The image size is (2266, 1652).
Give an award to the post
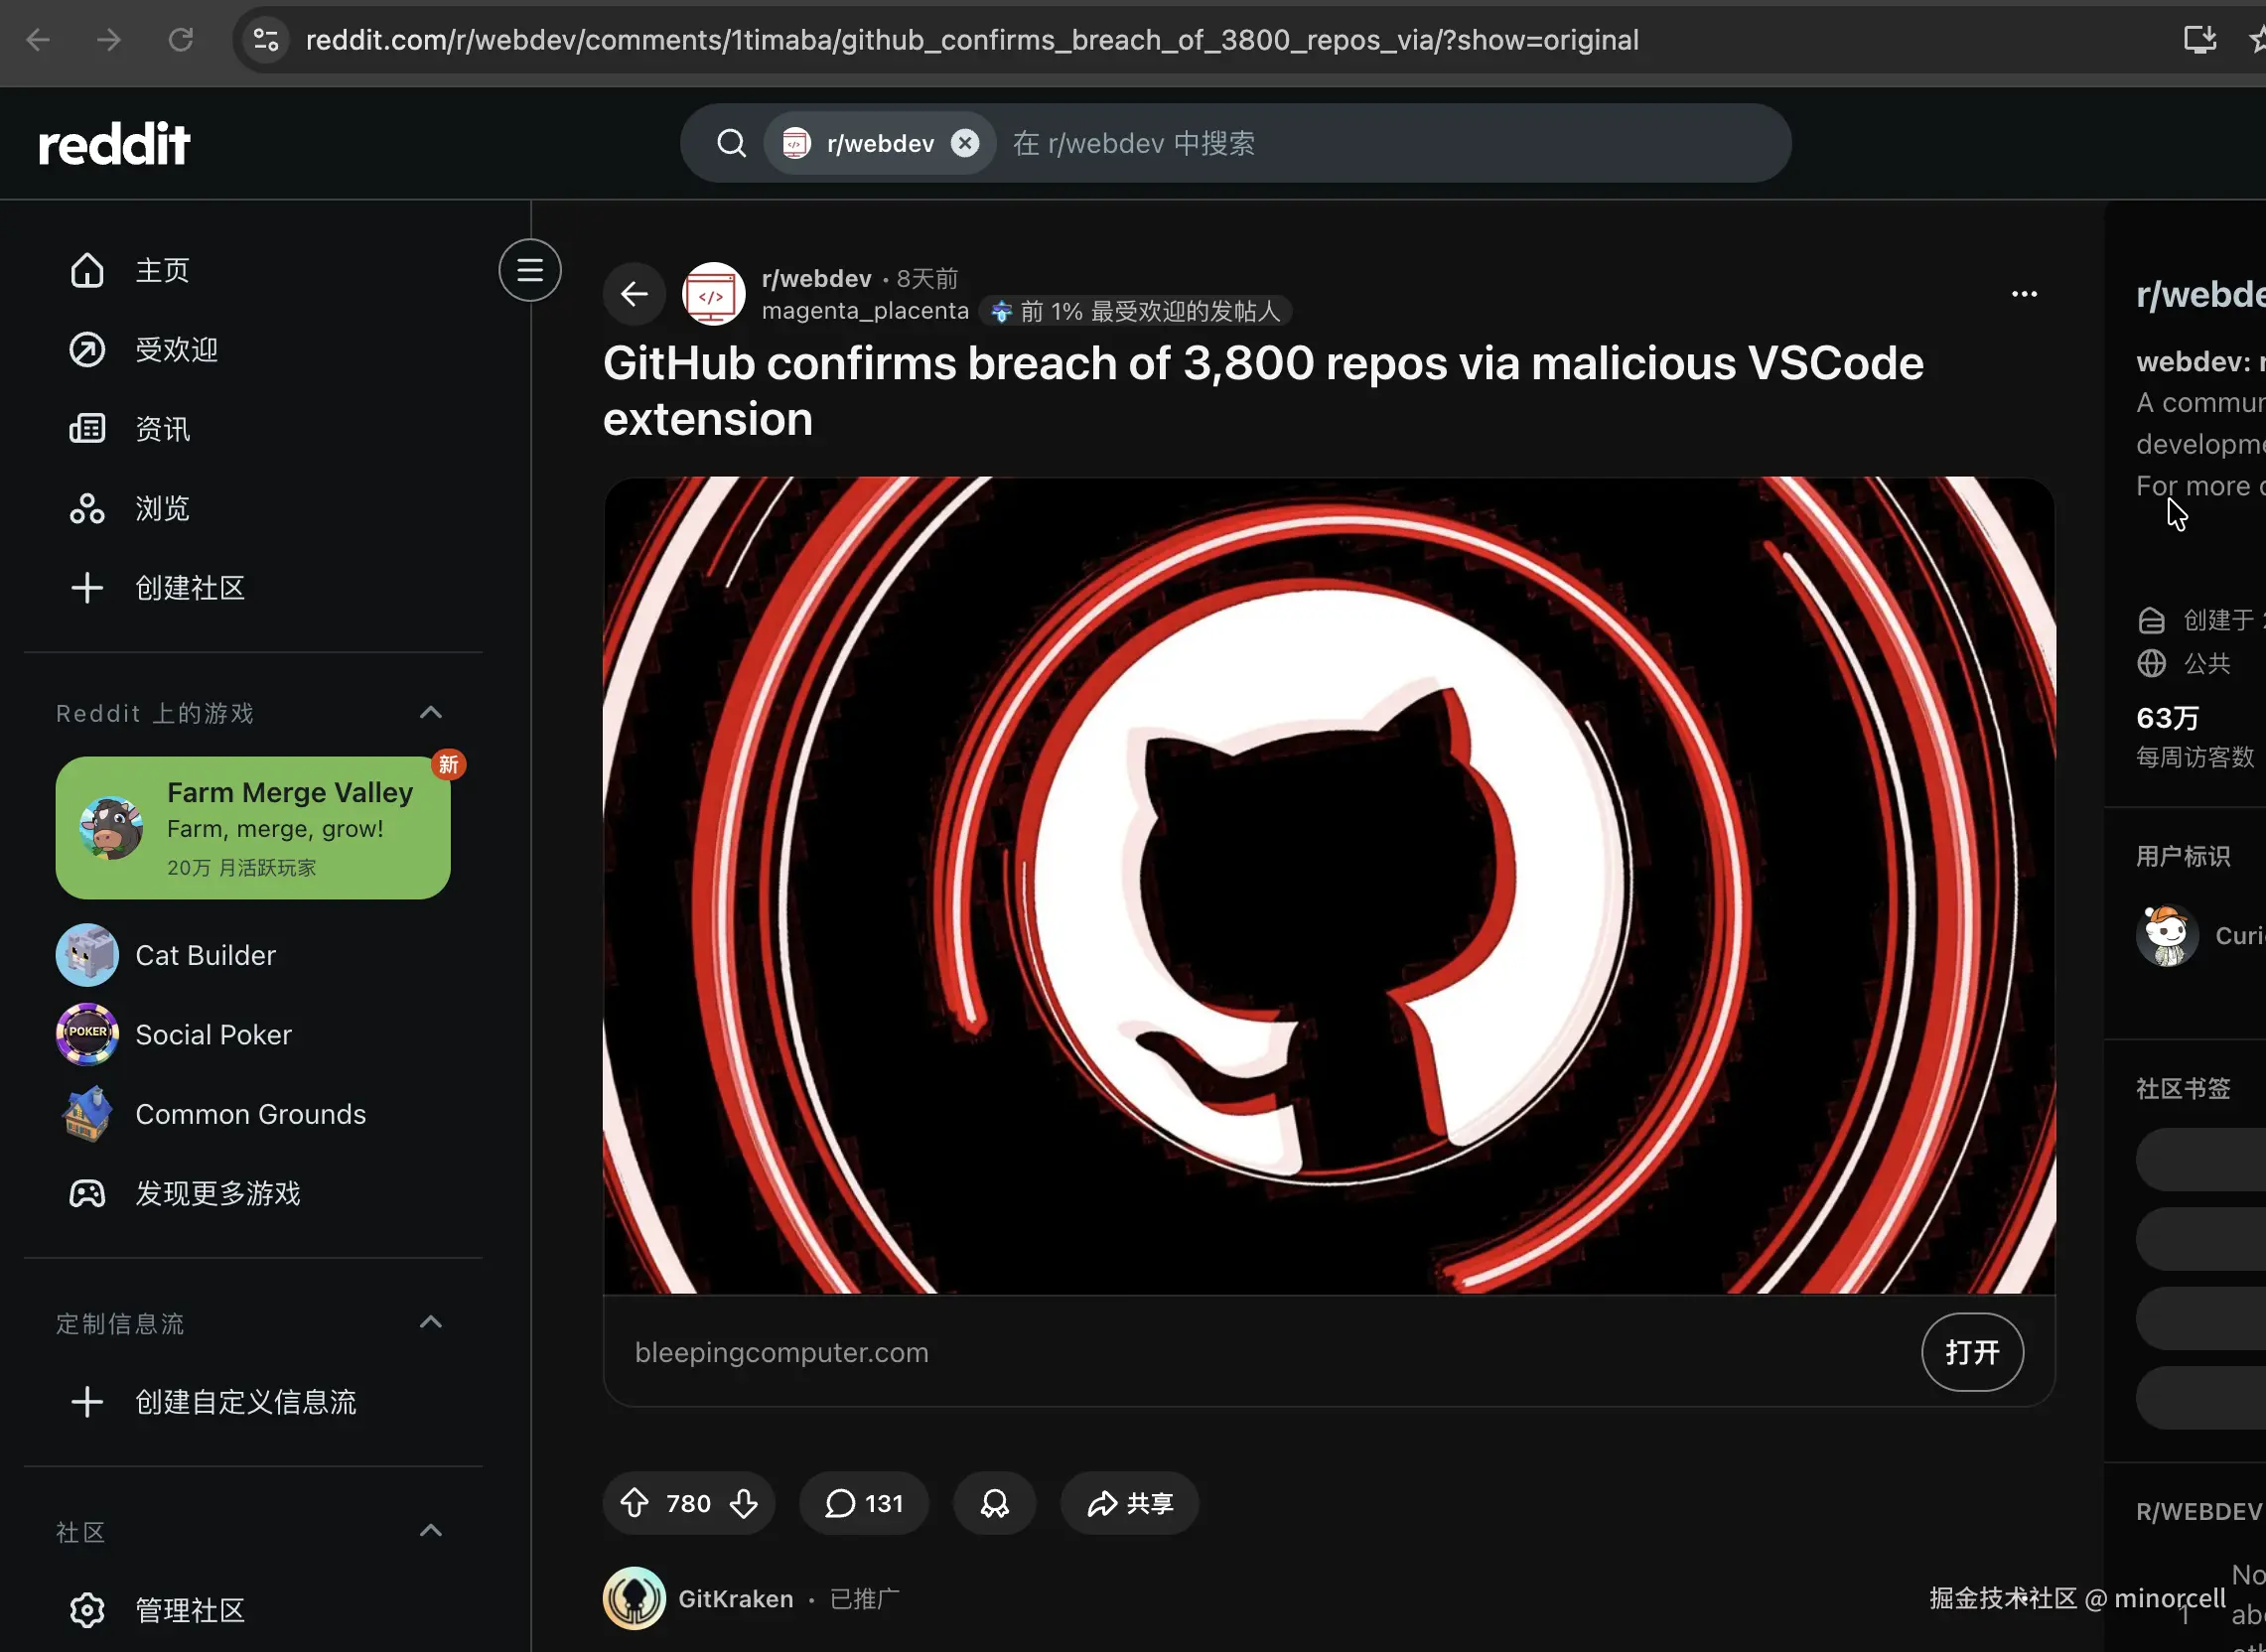994,1502
